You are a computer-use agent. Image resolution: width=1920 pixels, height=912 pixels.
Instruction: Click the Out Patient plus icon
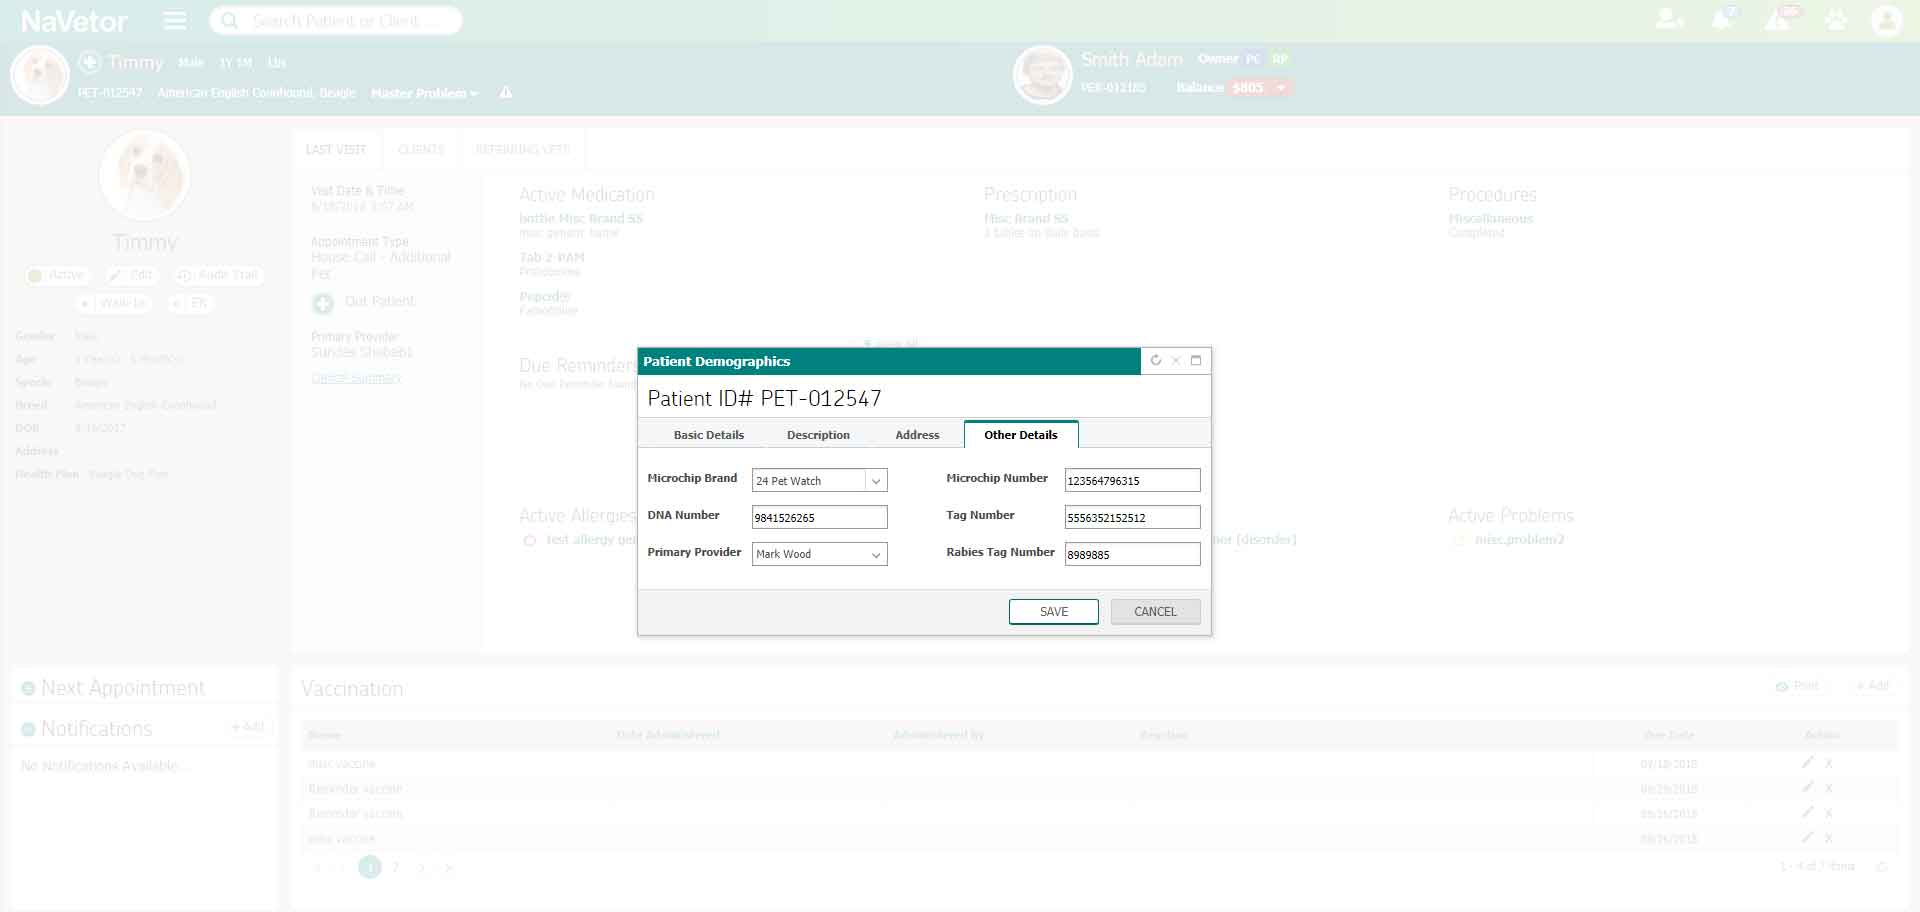coord(323,303)
